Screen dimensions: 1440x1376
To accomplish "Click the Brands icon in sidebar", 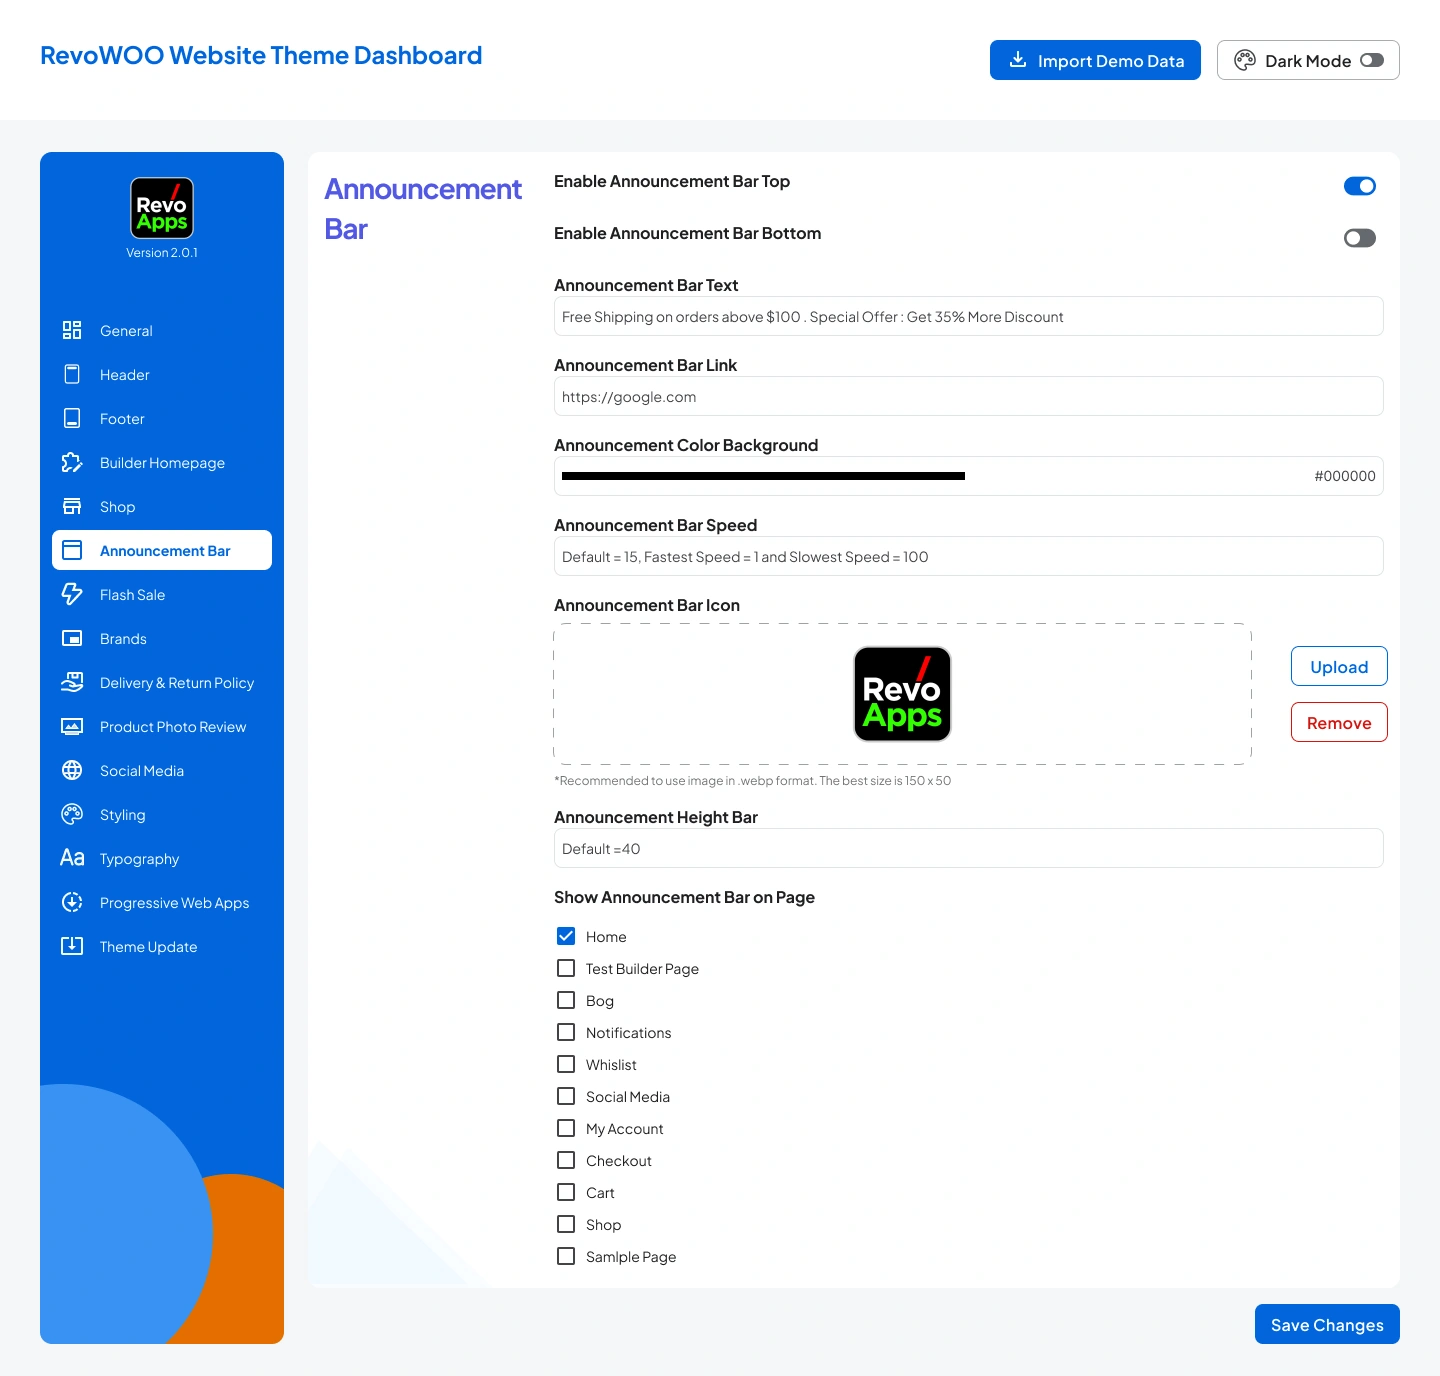I will click(72, 638).
